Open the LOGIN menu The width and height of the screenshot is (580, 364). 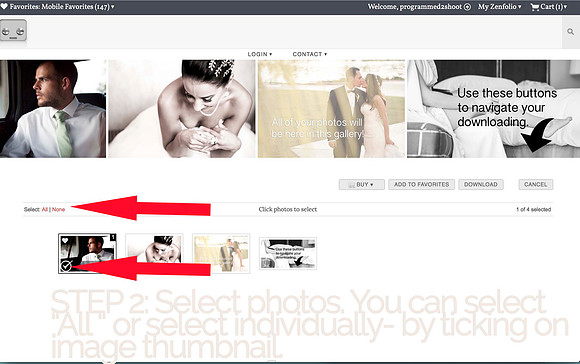click(260, 54)
